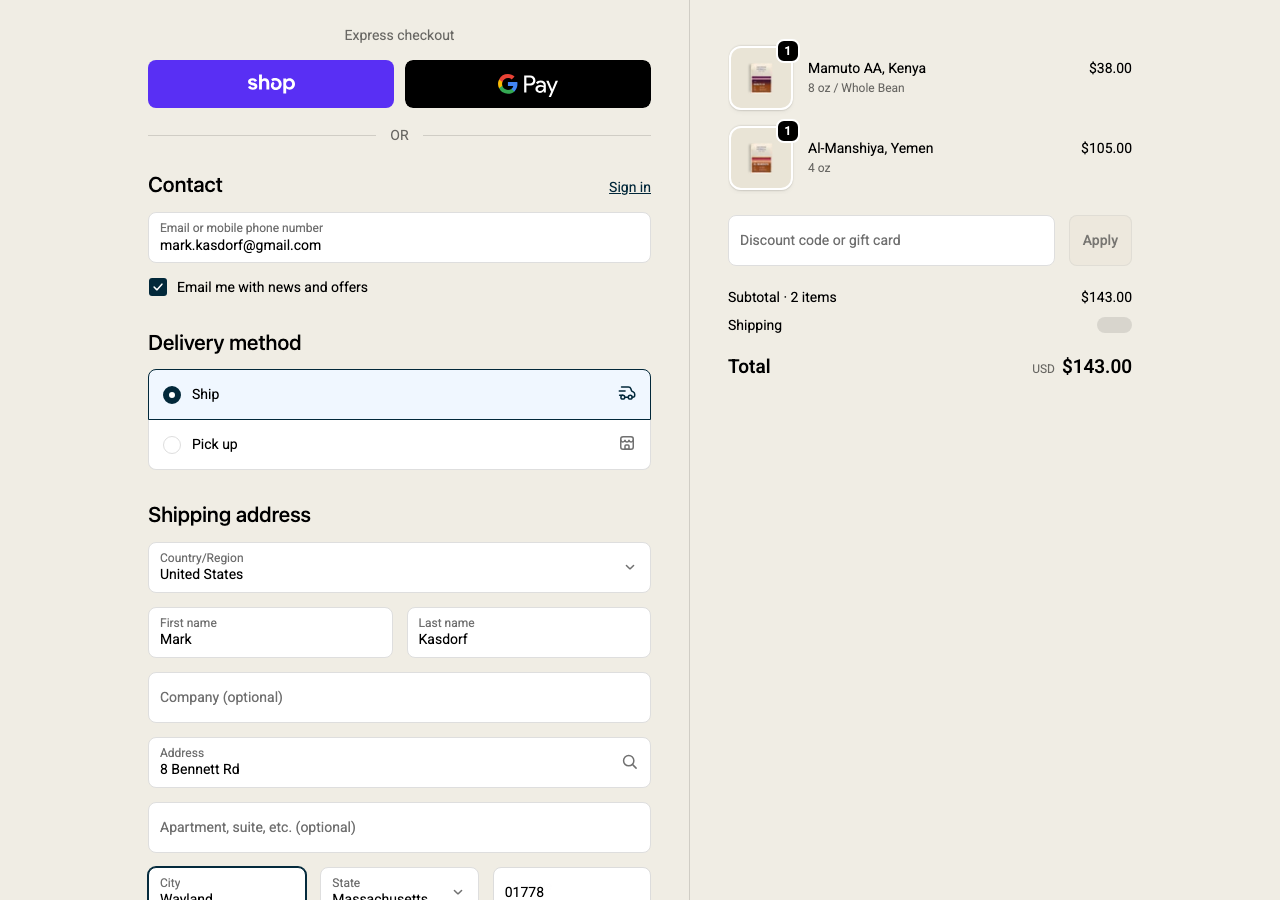This screenshot has width=1280, height=900.
Task: Focus the Apartment, suite, etc. field
Action: (x=399, y=827)
